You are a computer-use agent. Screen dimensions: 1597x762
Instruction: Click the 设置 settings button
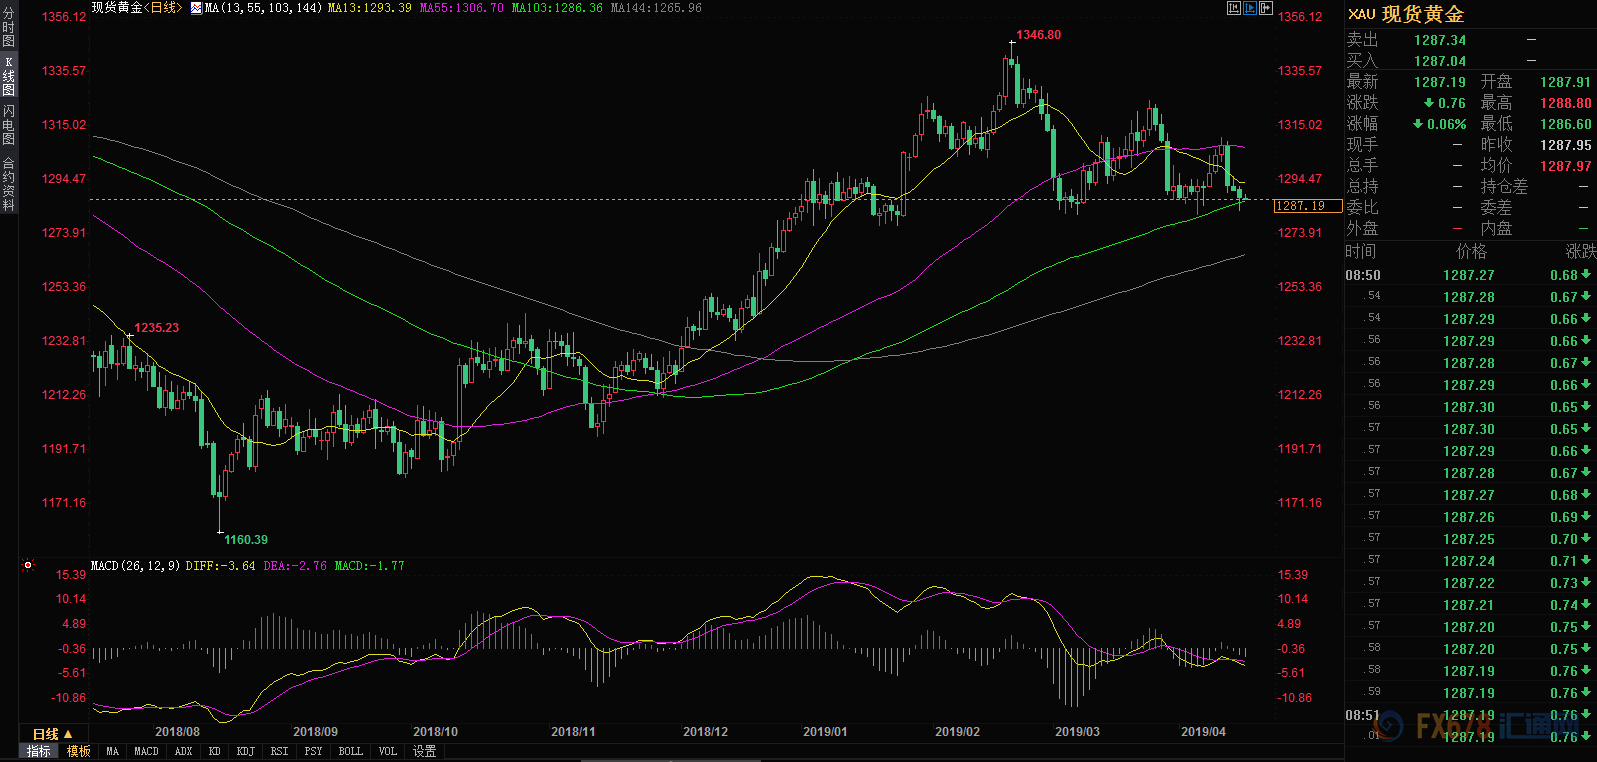[424, 751]
